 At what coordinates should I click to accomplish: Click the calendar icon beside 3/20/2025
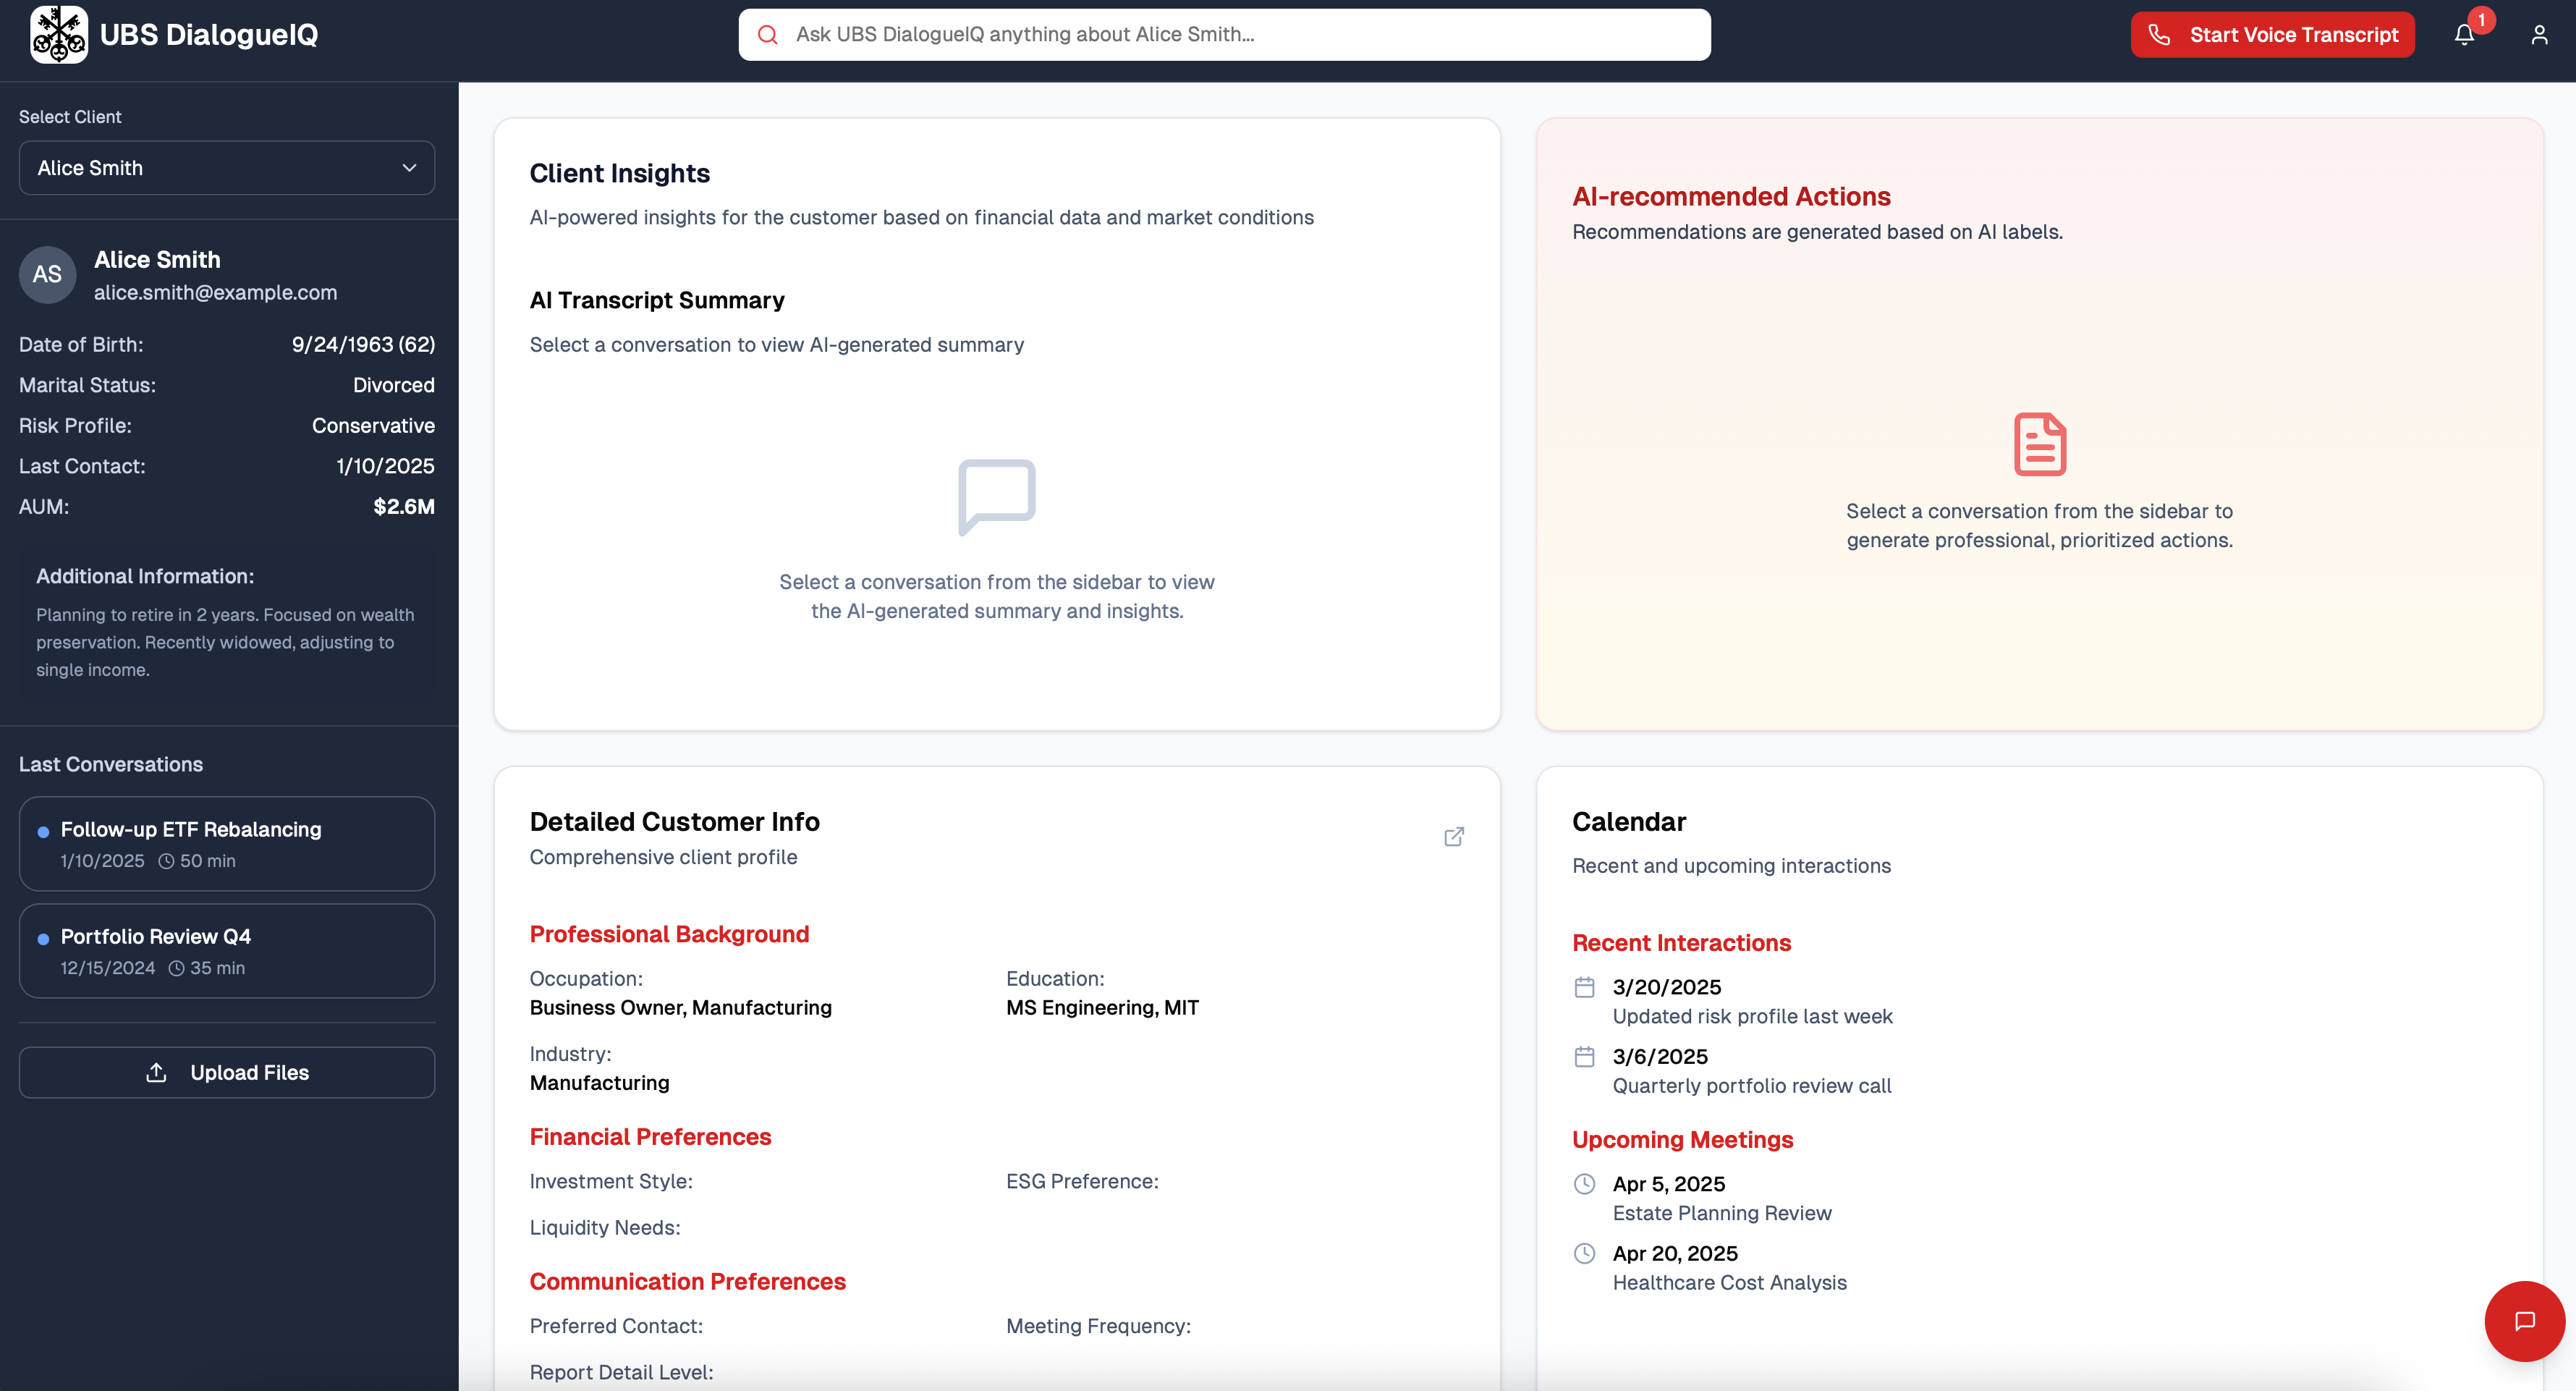coord(1584,986)
